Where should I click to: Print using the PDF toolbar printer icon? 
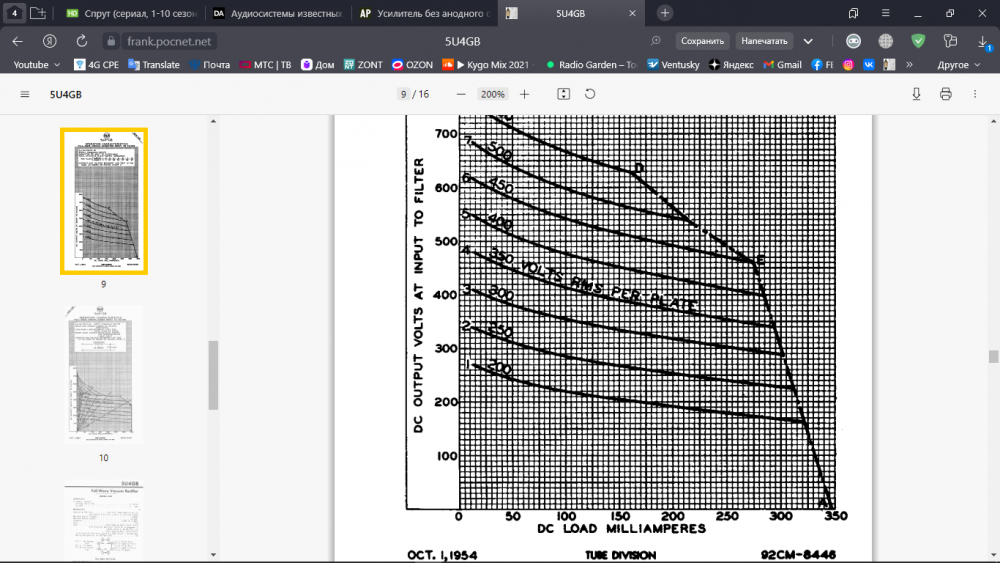(945, 94)
